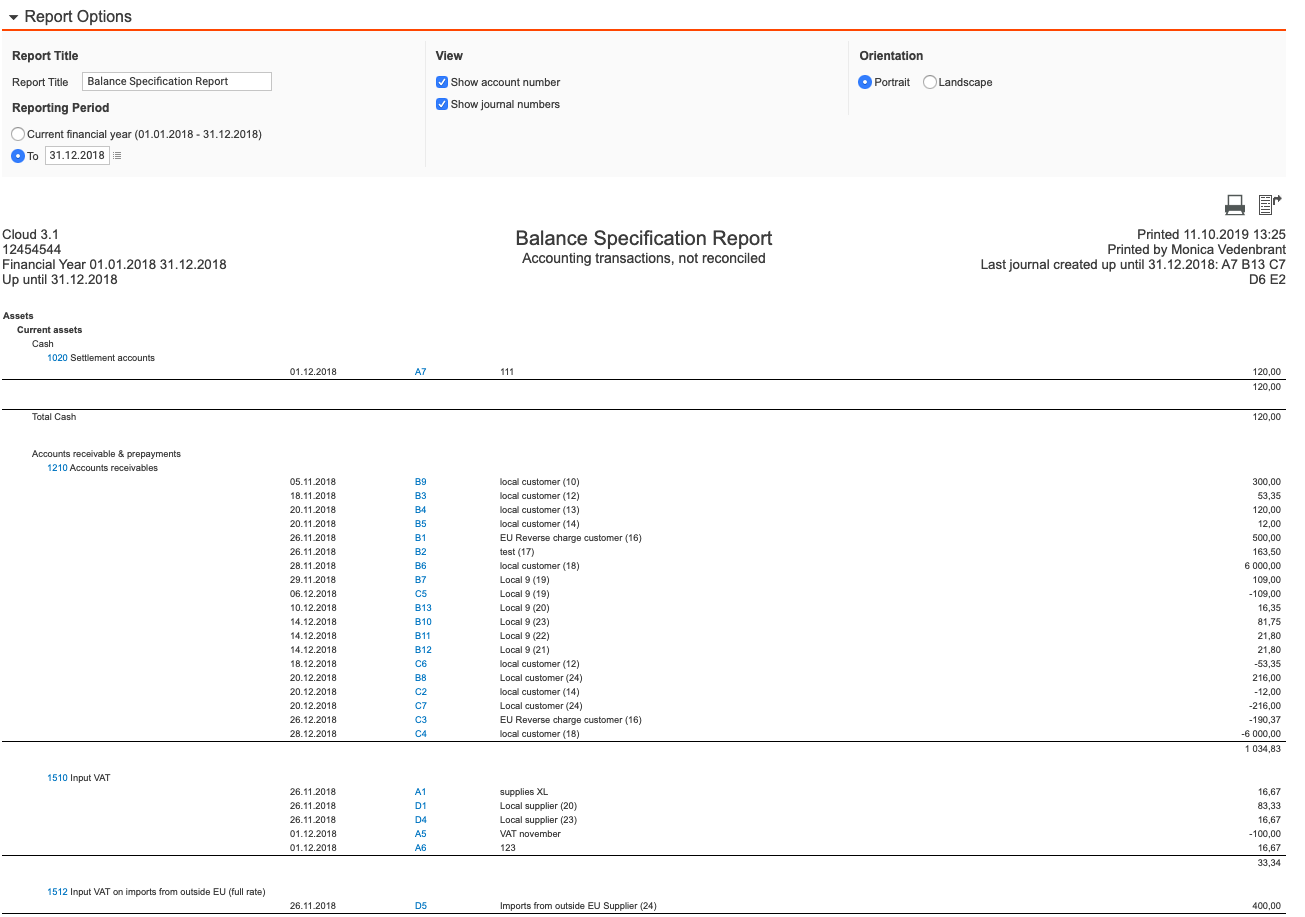Collapse the Report Options section

12,16
